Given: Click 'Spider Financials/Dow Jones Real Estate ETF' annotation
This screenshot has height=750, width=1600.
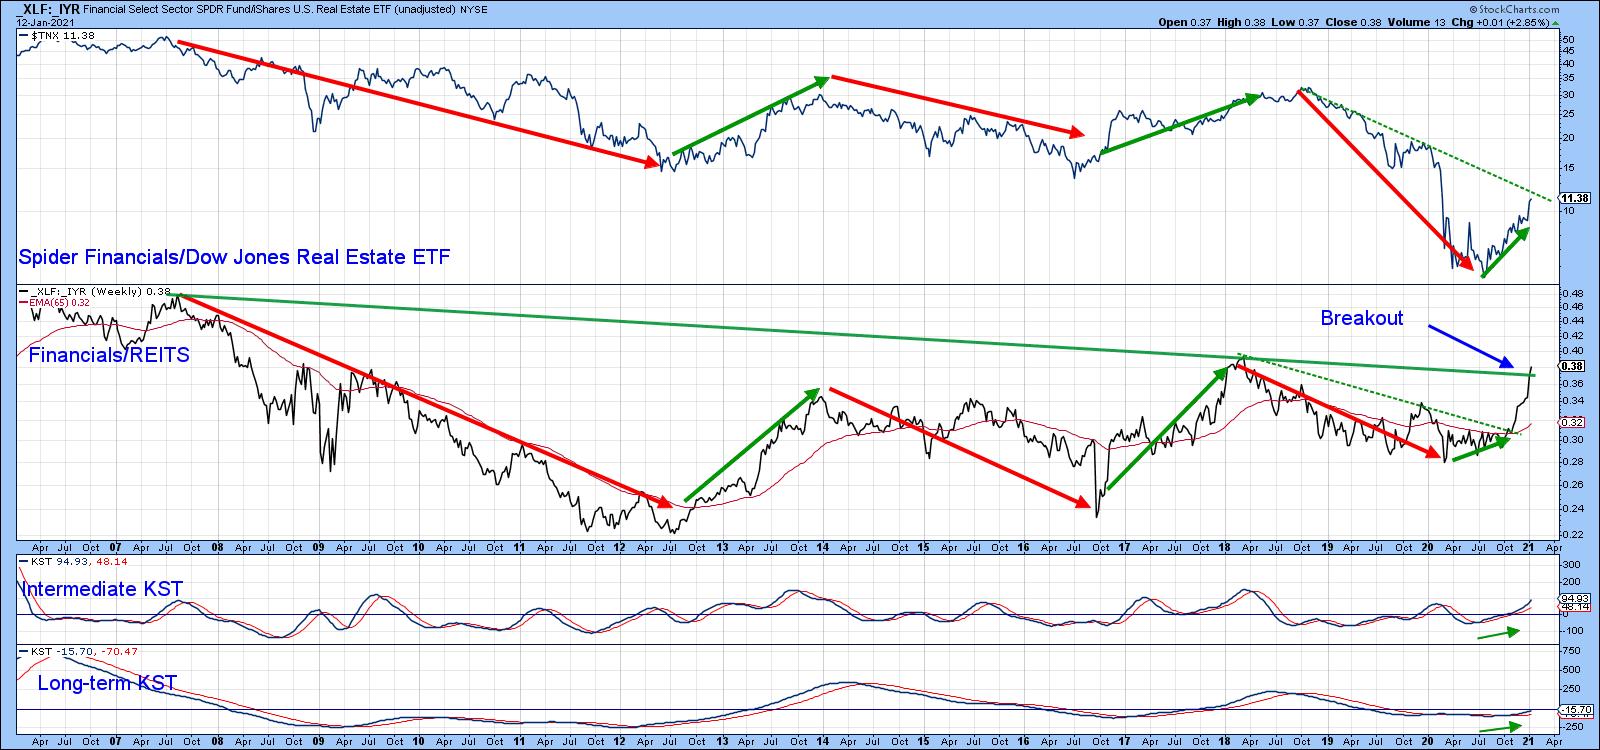Looking at the screenshot, I should tap(234, 258).
